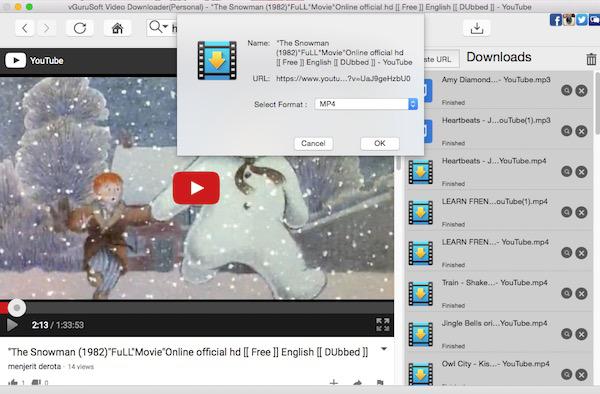Reveal Amy Diamond mp3 file with magnifier icon
This screenshot has width=600, height=394.
point(566,91)
